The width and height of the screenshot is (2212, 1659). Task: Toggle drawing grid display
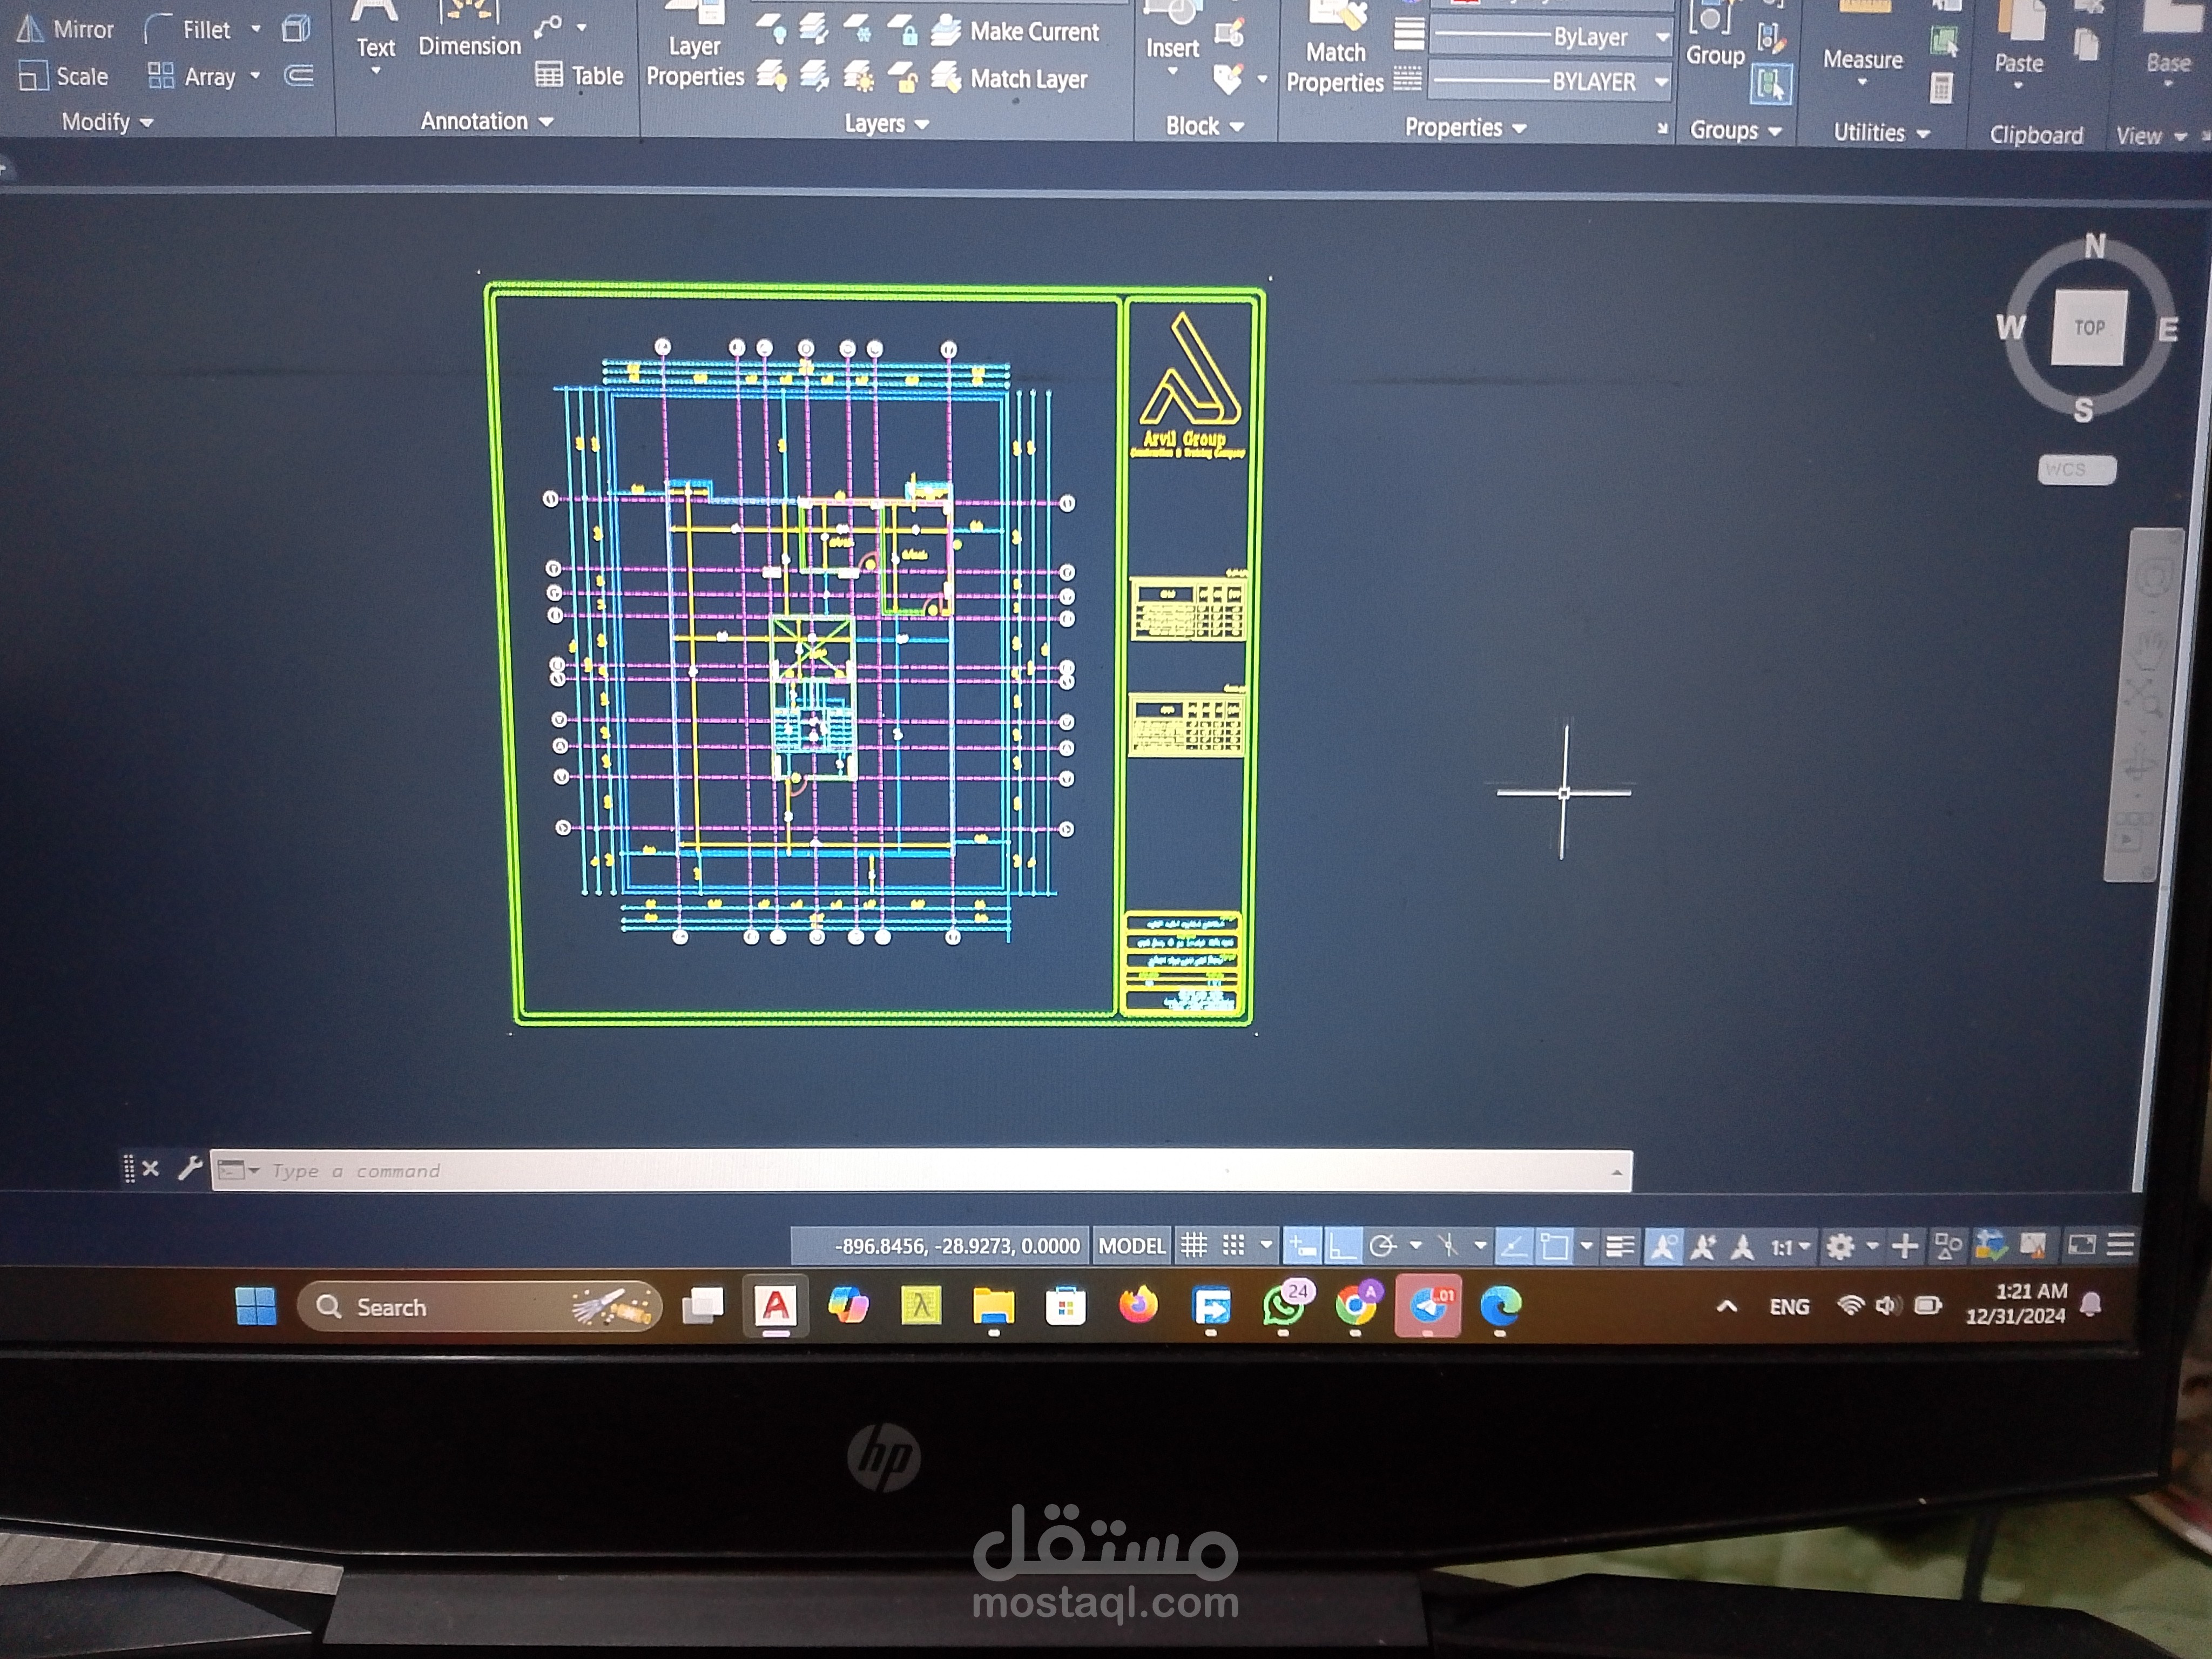[x=1194, y=1246]
